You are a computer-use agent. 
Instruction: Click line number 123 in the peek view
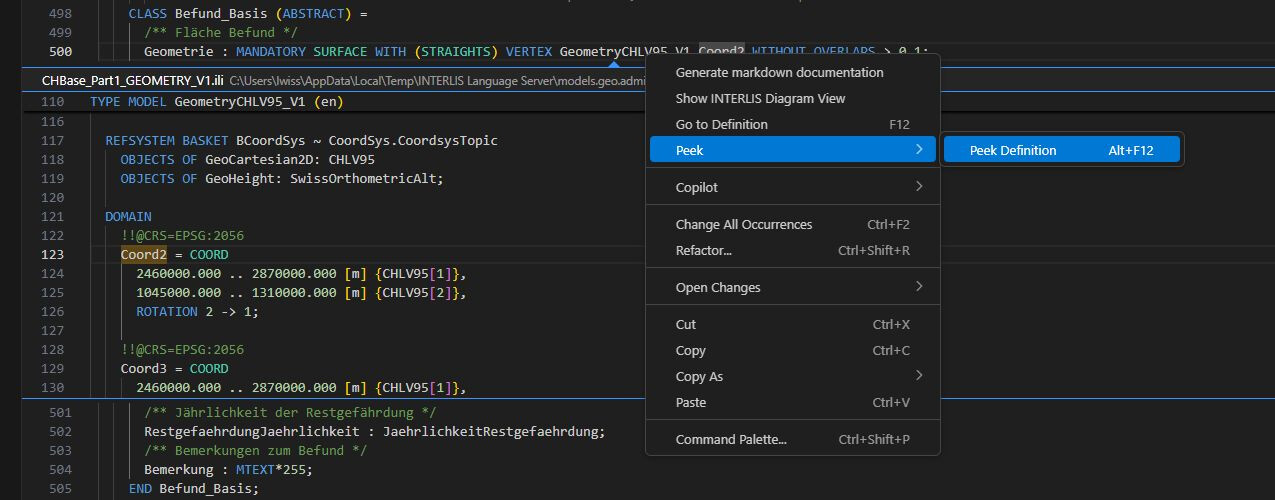pyautogui.click(x=52, y=254)
